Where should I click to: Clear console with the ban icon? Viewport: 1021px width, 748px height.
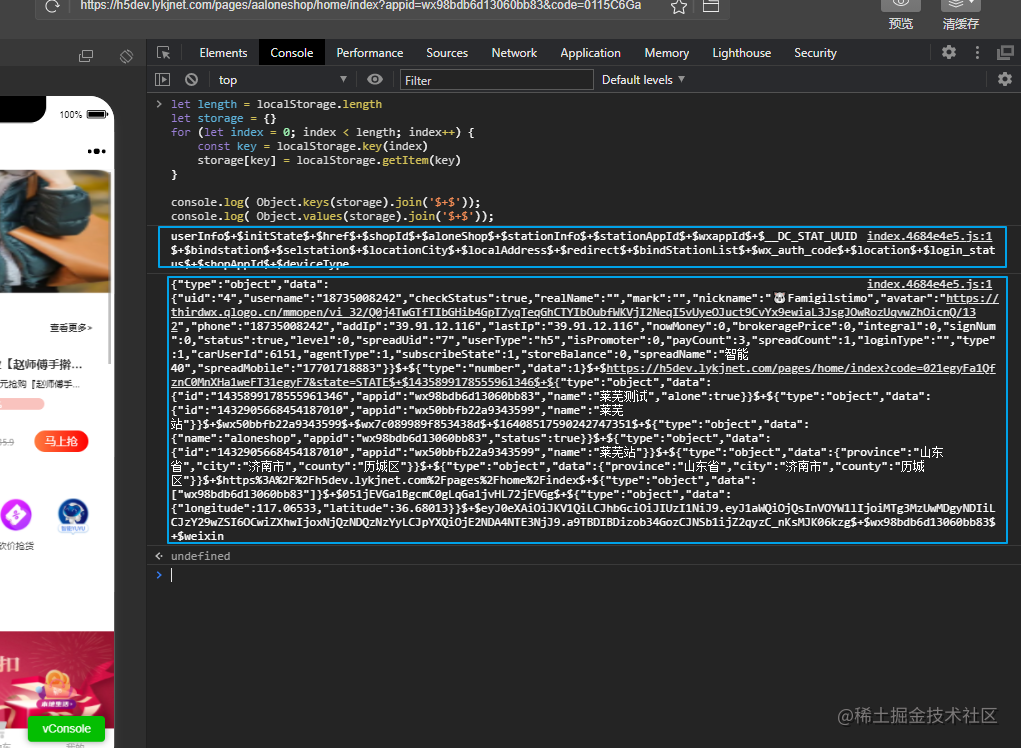(x=191, y=79)
